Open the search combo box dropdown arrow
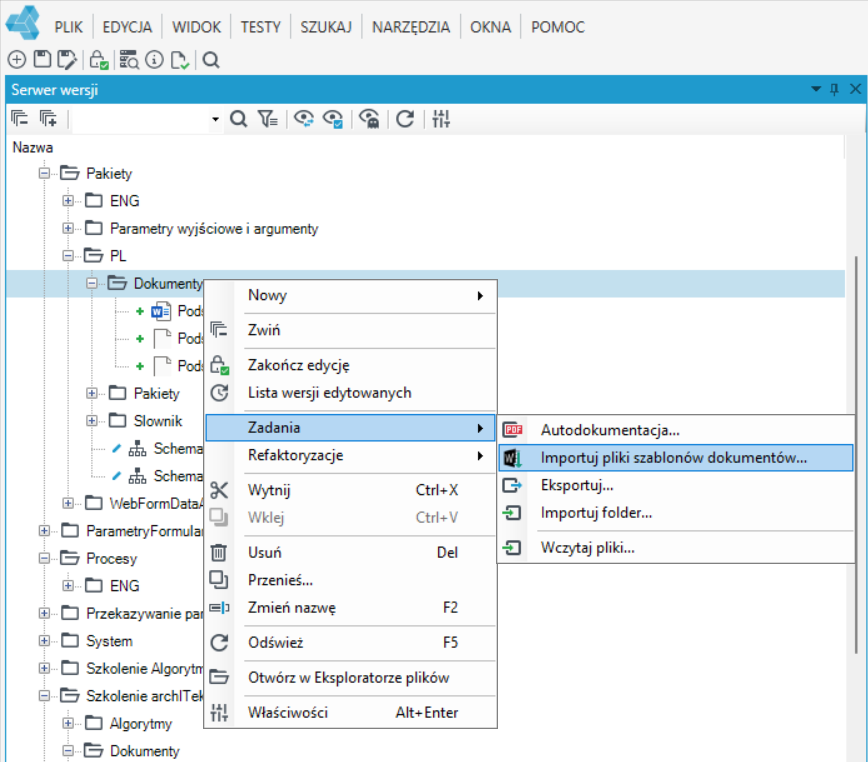 [x=215, y=119]
